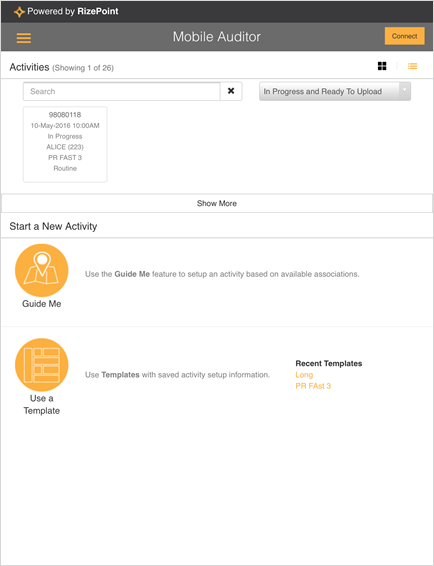Click the Mobile Auditor title

click(x=217, y=36)
